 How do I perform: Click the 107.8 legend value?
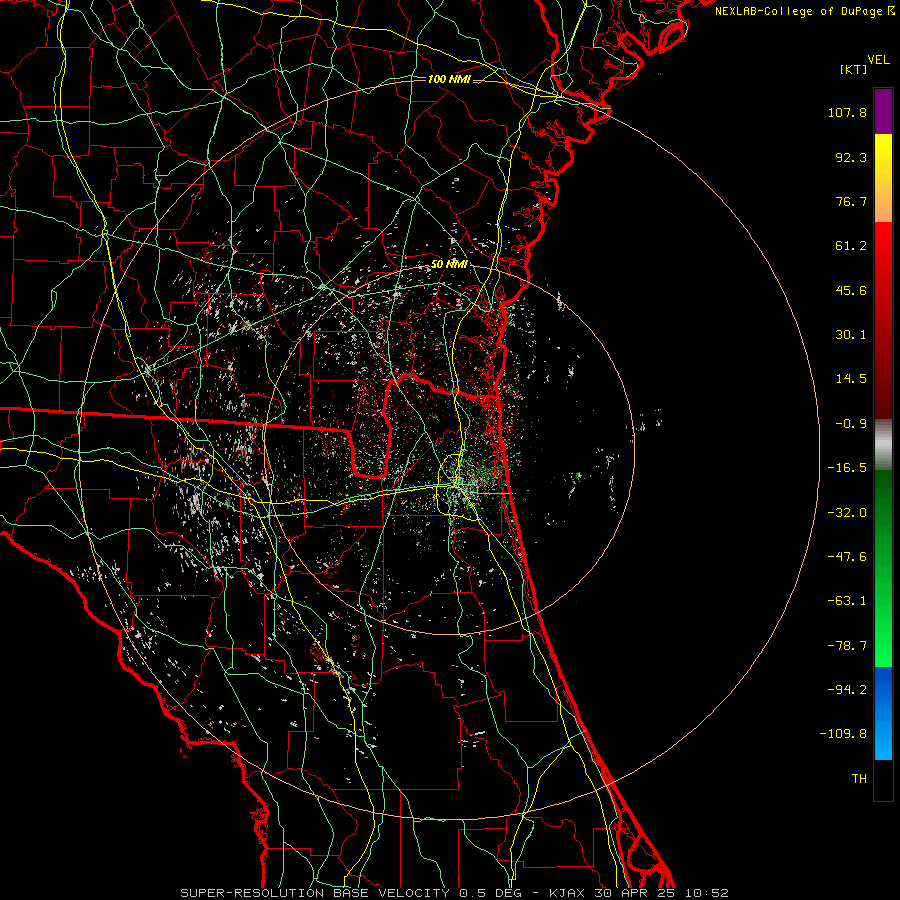[847, 112]
